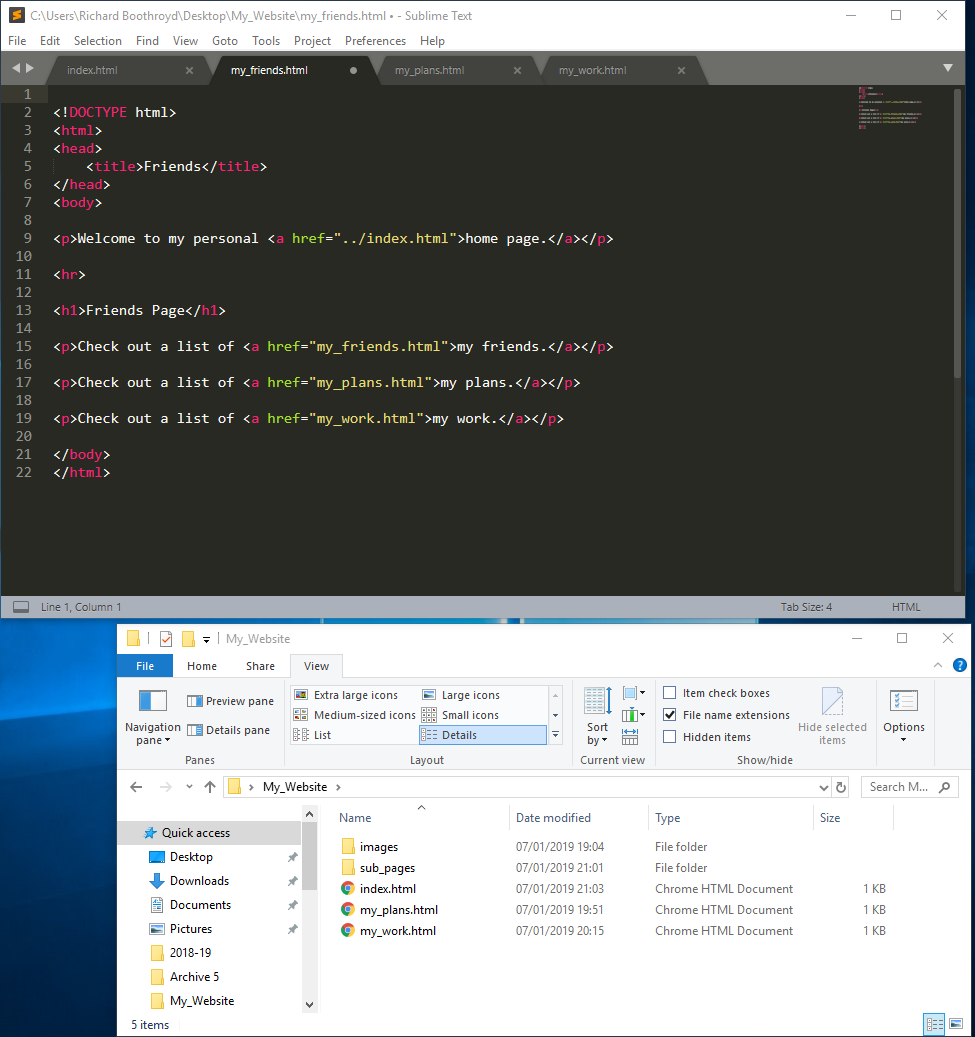This screenshot has width=975, height=1037.
Task: Close the index.html tab
Action: click(x=189, y=70)
